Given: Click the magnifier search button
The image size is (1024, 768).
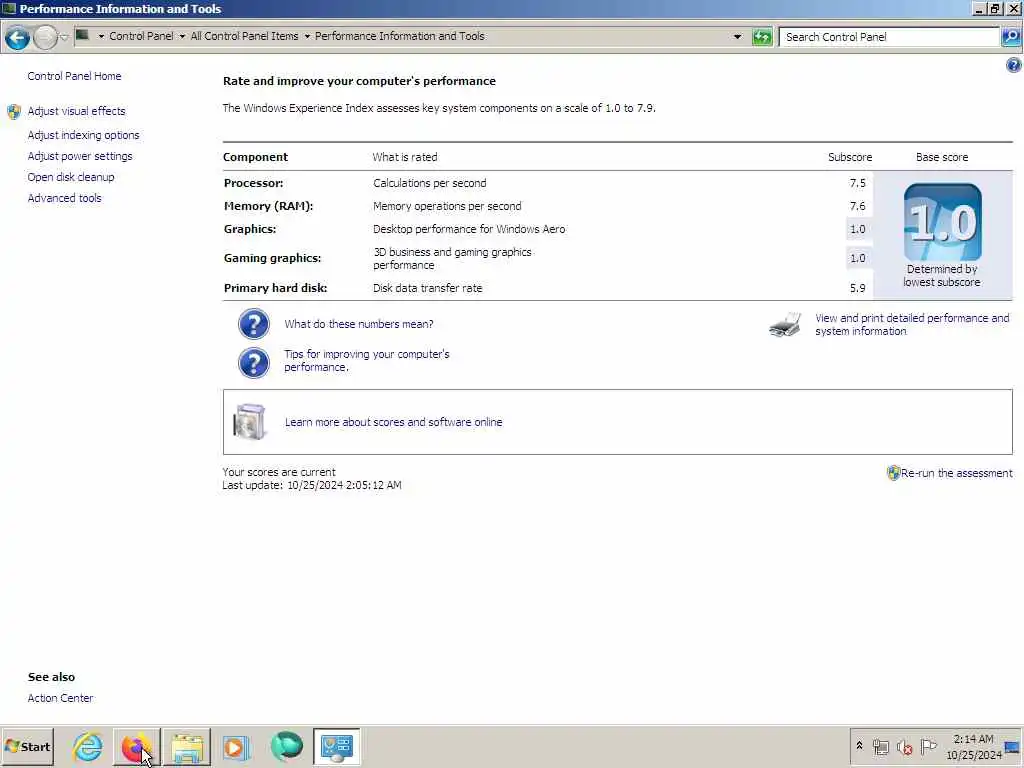Looking at the screenshot, I should point(1011,37).
